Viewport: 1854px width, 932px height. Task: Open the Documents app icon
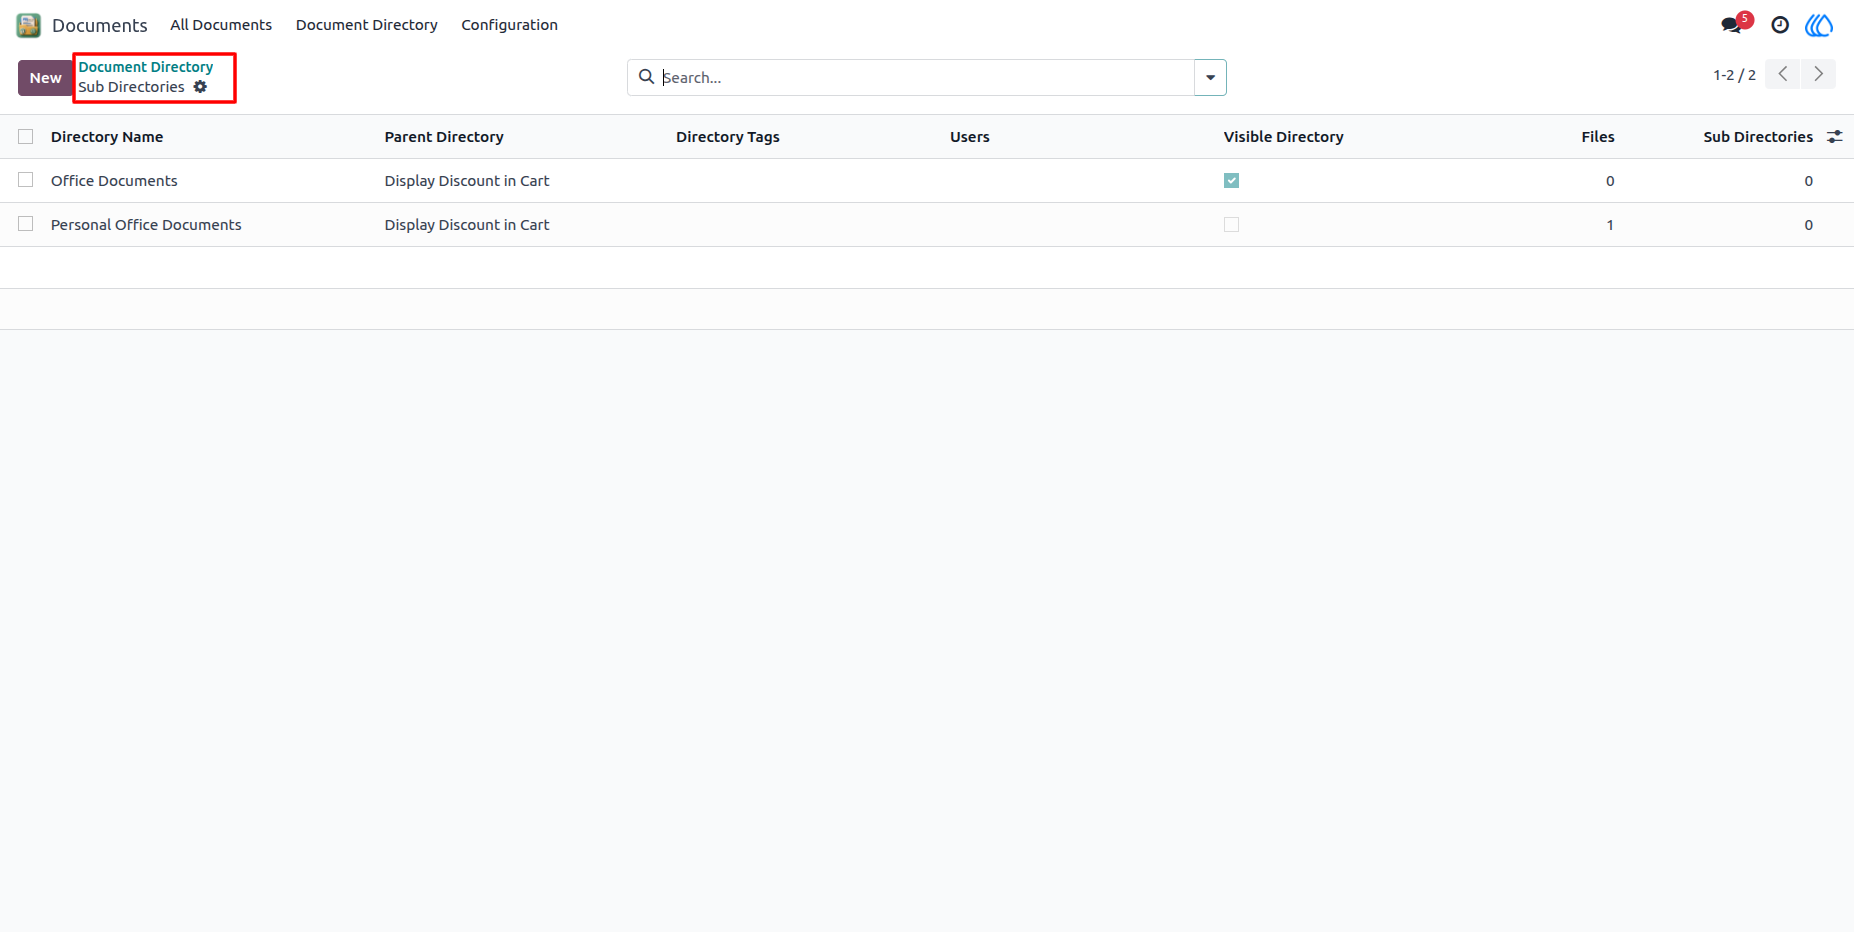point(28,25)
